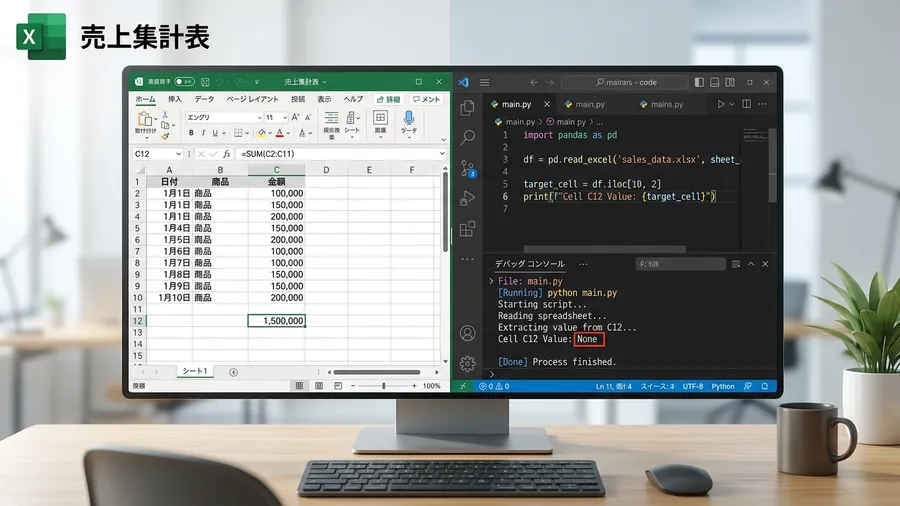Image resolution: width=900 pixels, height=506 pixels.
Task: Toggle the primary sidebar layout icon in VS Code
Action: pyautogui.click(x=699, y=83)
